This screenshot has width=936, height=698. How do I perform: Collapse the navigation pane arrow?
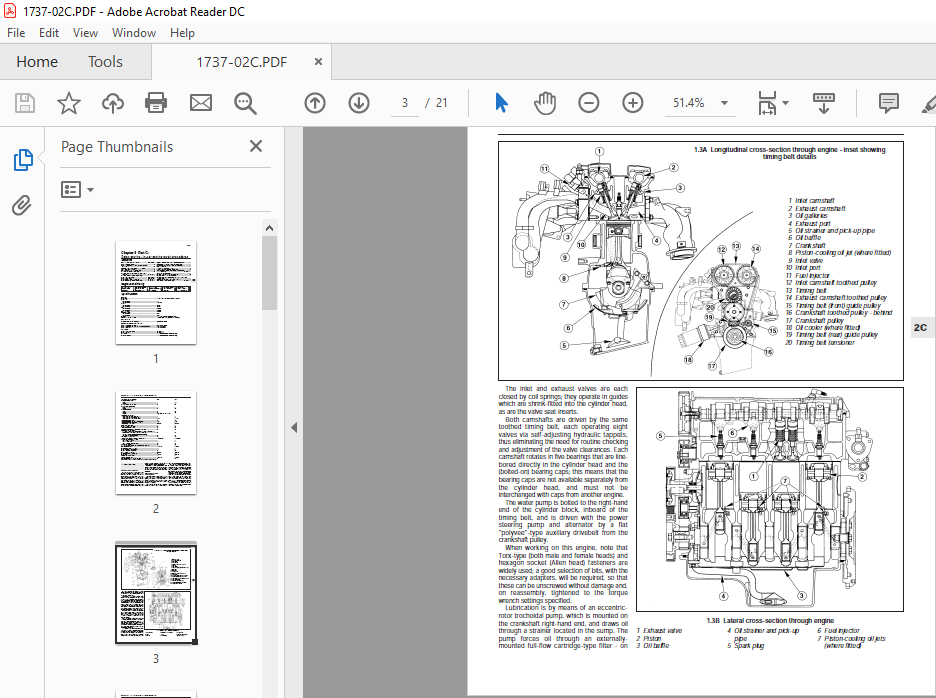point(294,428)
